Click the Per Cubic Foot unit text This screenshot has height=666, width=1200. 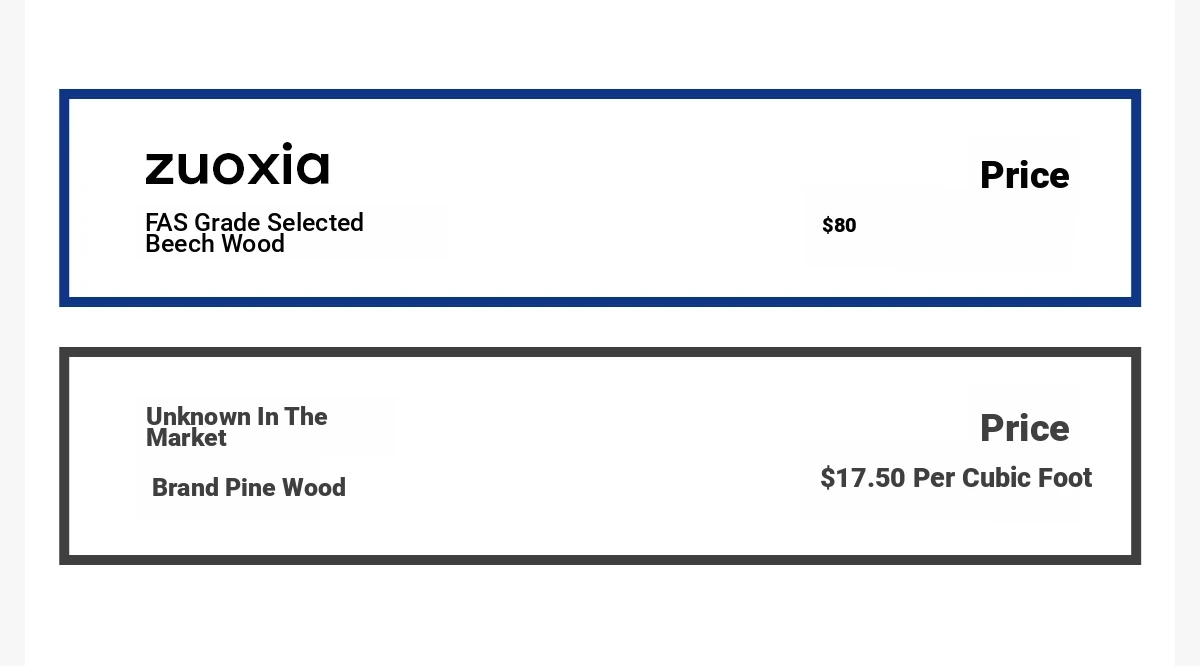point(1002,478)
